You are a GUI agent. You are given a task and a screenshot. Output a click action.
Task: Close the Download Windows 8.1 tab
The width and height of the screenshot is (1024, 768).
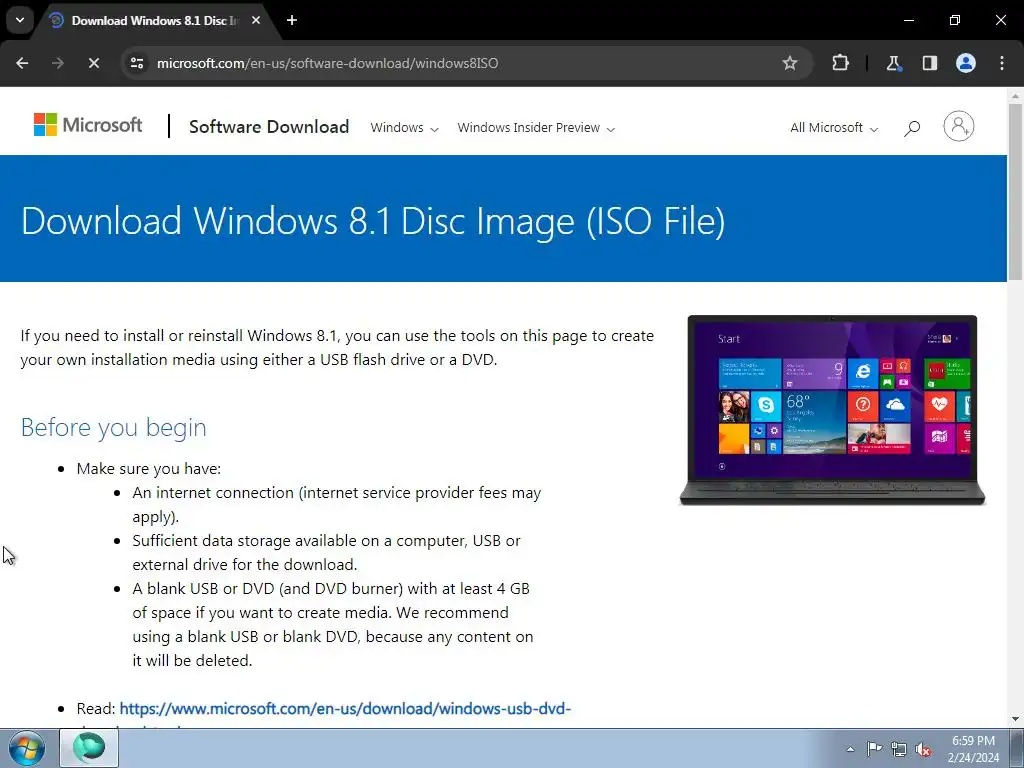(x=256, y=20)
